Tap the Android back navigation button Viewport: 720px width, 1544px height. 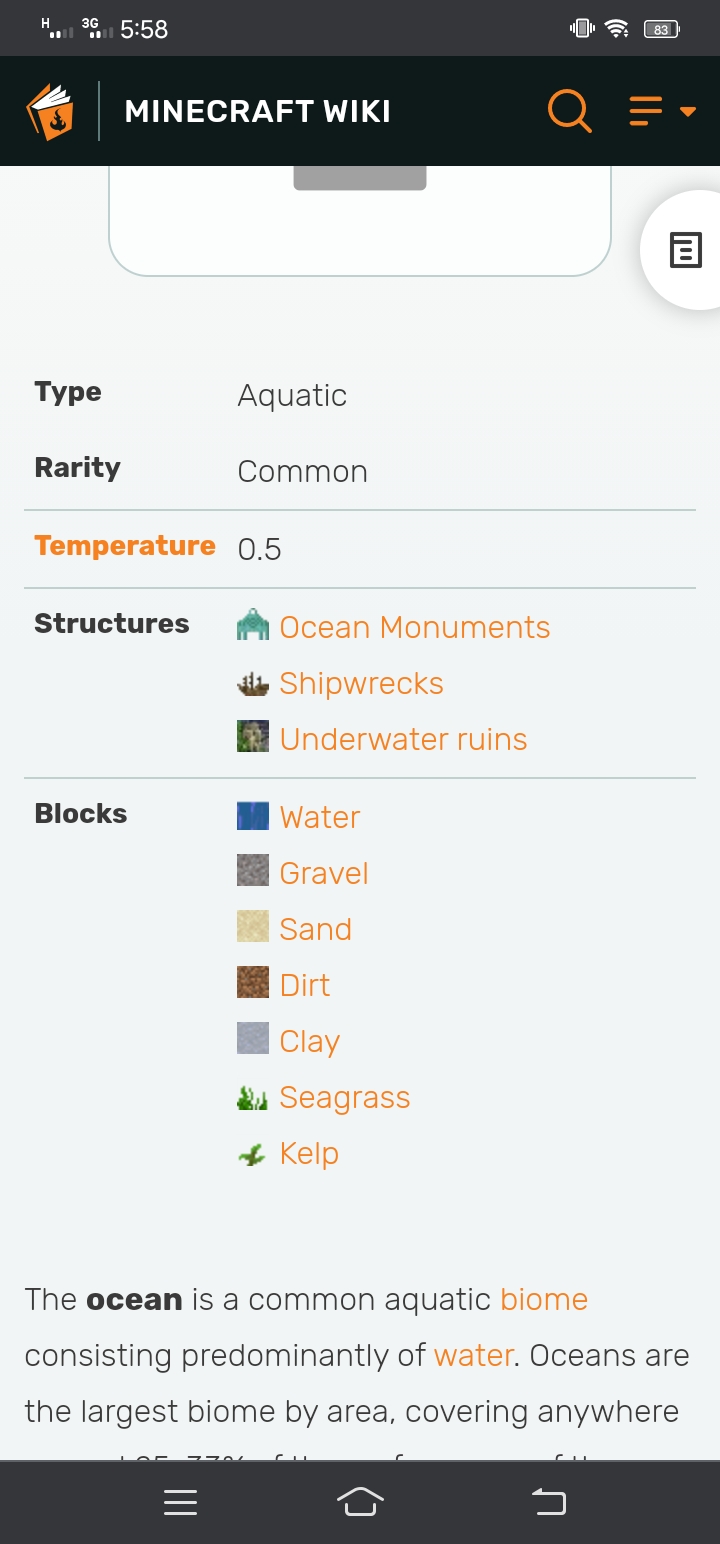click(x=548, y=1502)
